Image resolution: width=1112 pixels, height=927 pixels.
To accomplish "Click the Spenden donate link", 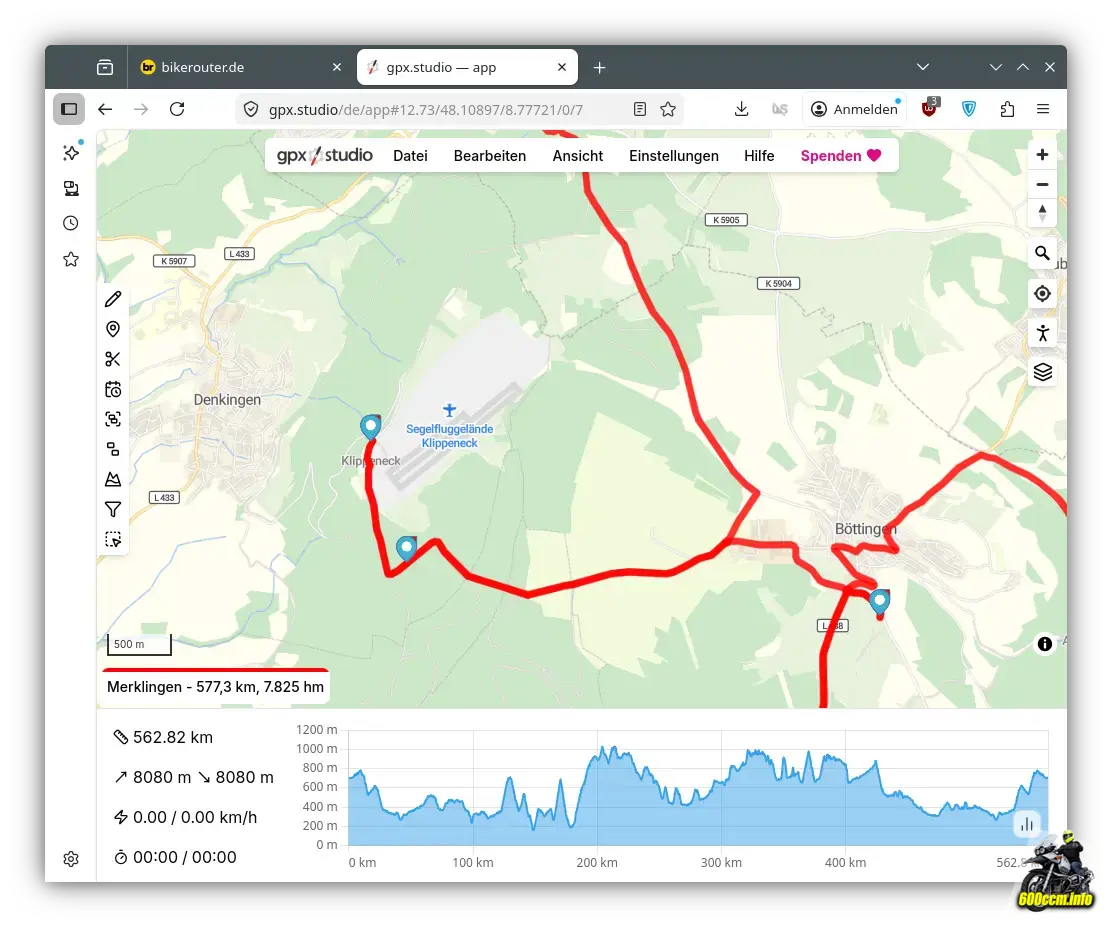I will 840,156.
